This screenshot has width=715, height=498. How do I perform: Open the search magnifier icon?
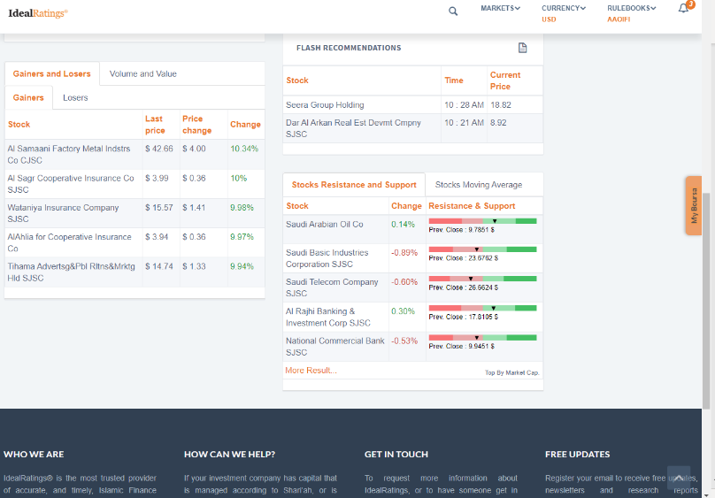click(x=453, y=11)
